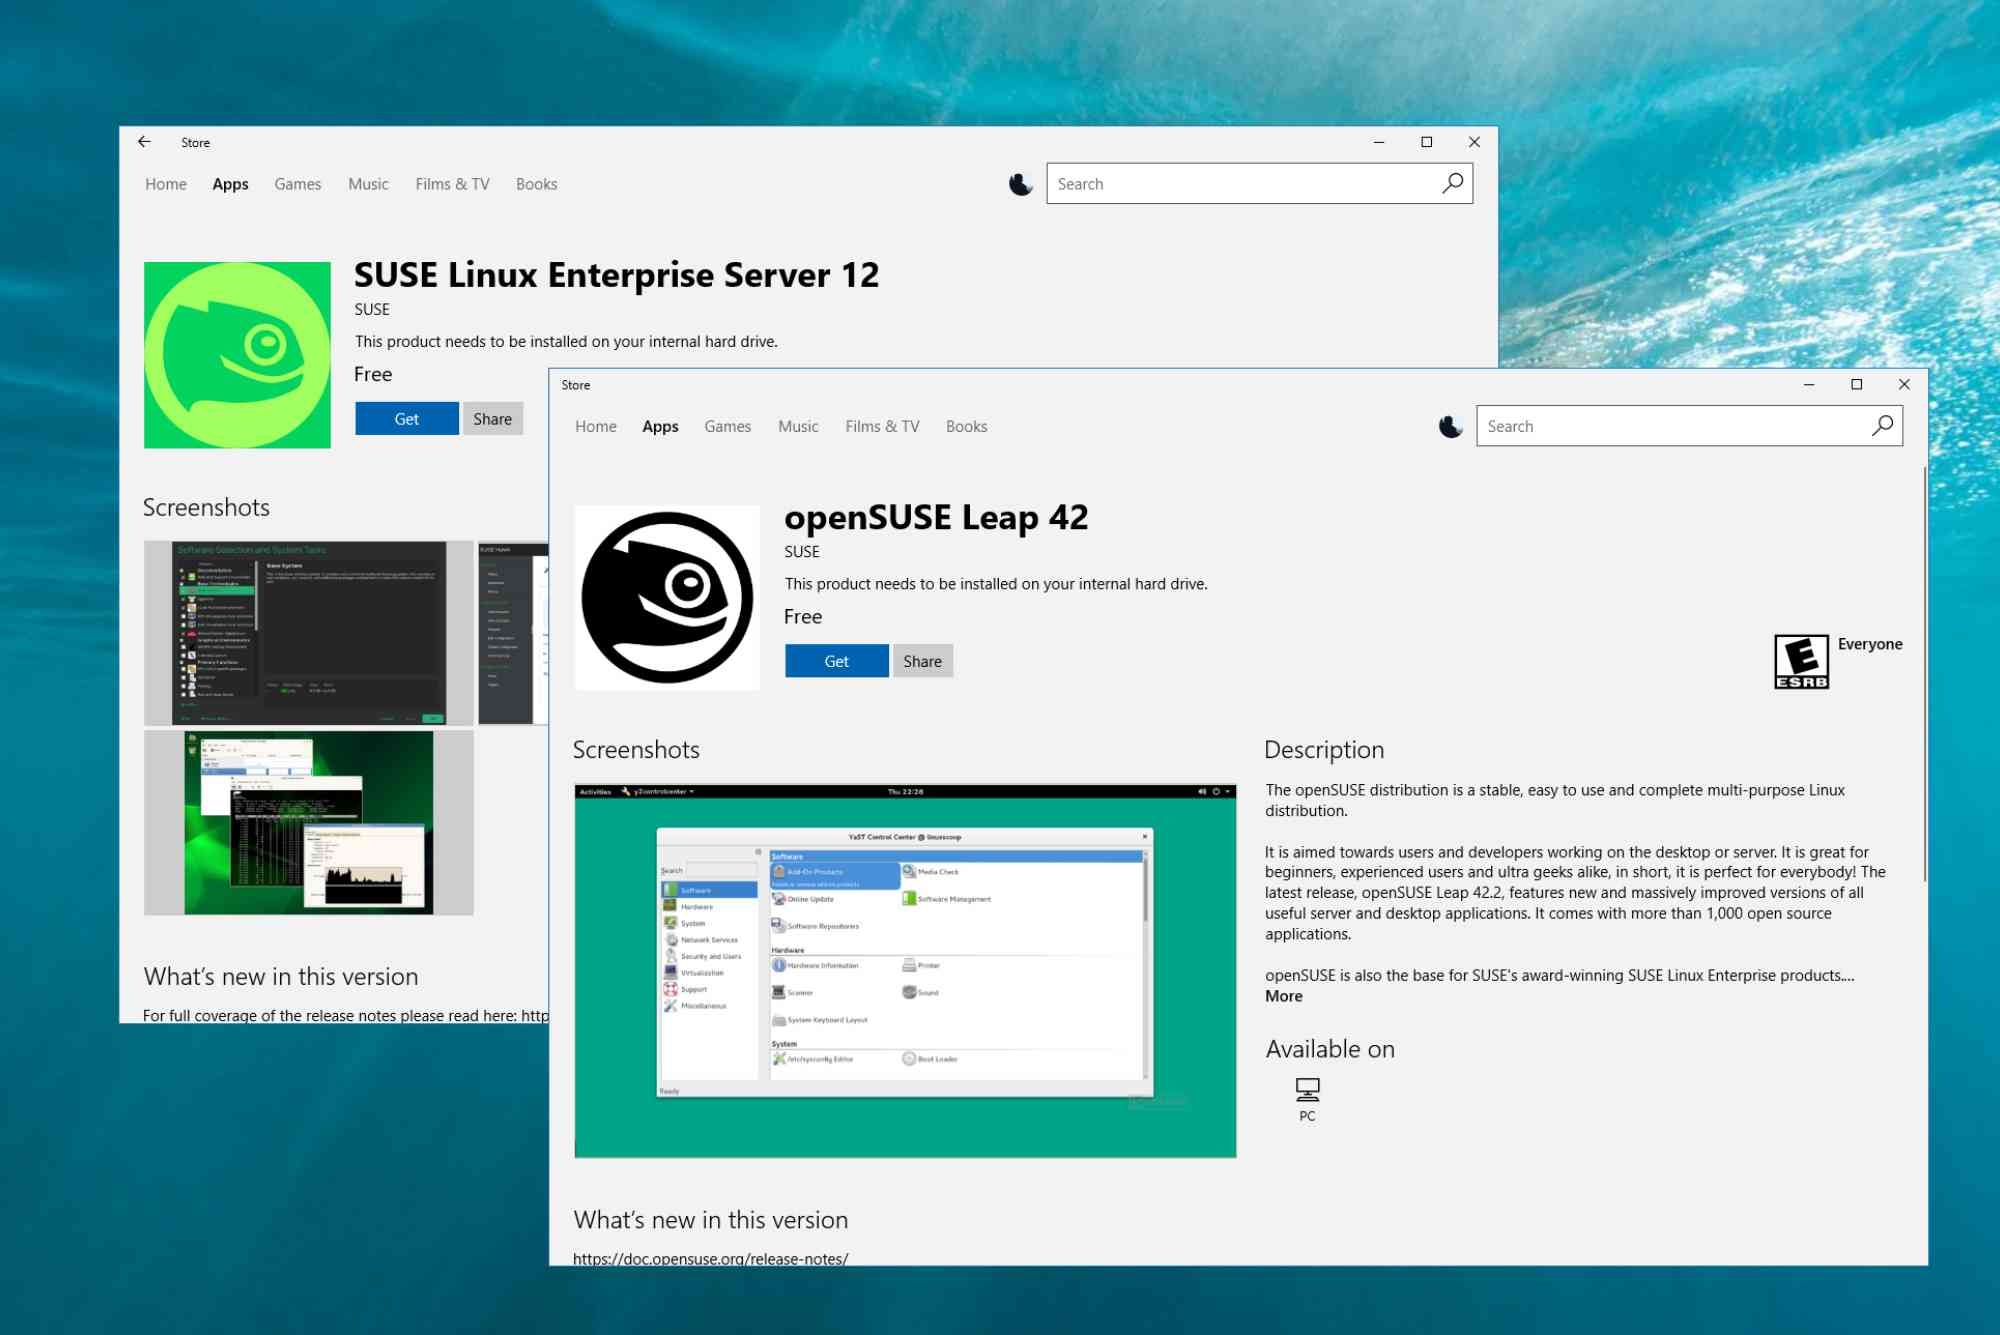
Task: Open Books tab in rear Store window
Action: (536, 184)
